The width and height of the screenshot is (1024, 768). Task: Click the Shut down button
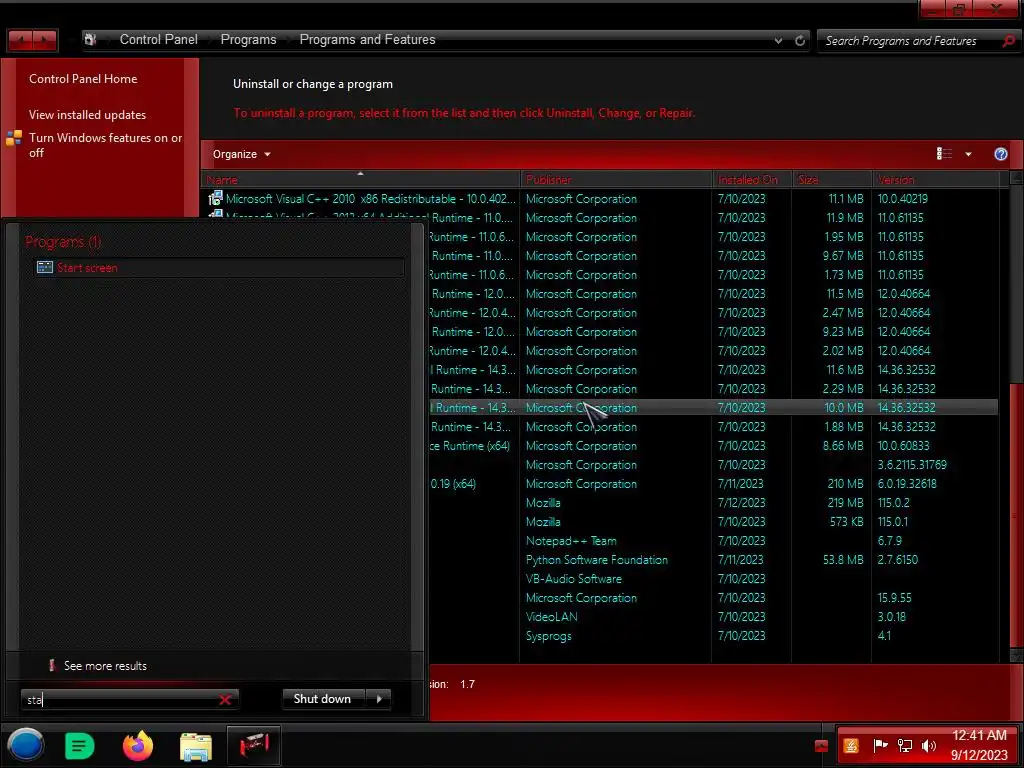(323, 699)
